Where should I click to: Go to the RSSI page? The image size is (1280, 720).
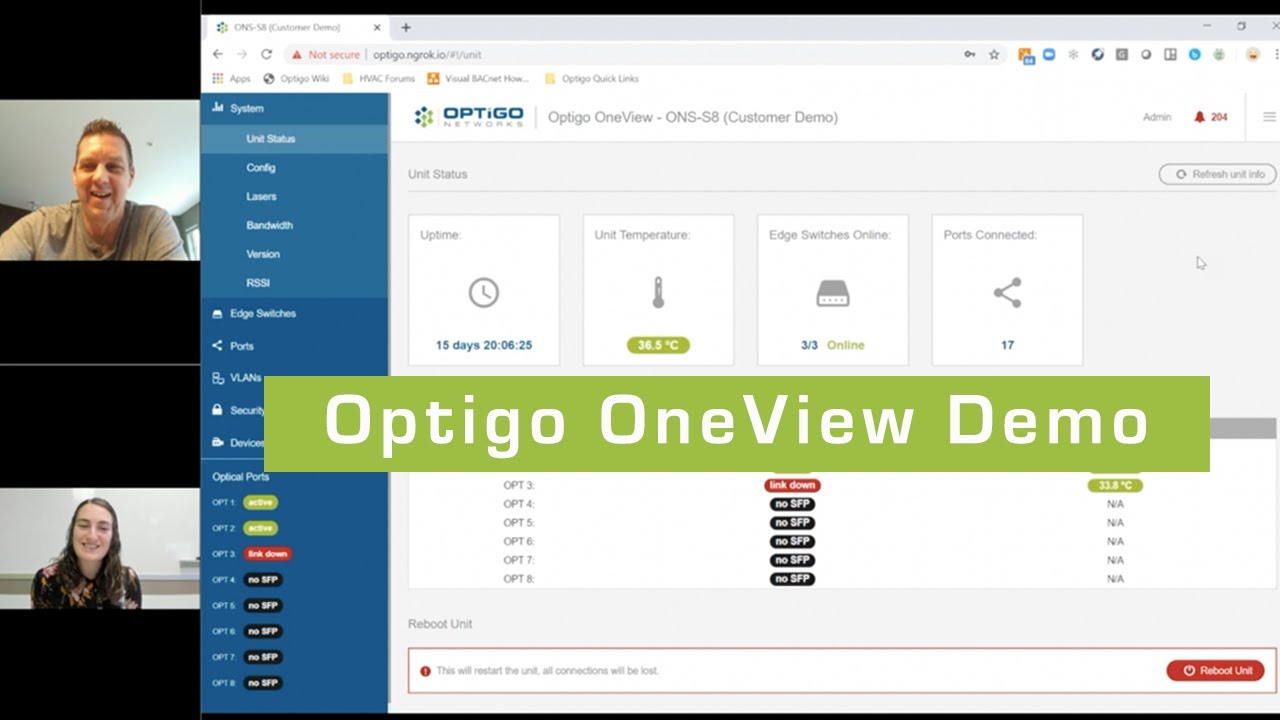click(258, 283)
